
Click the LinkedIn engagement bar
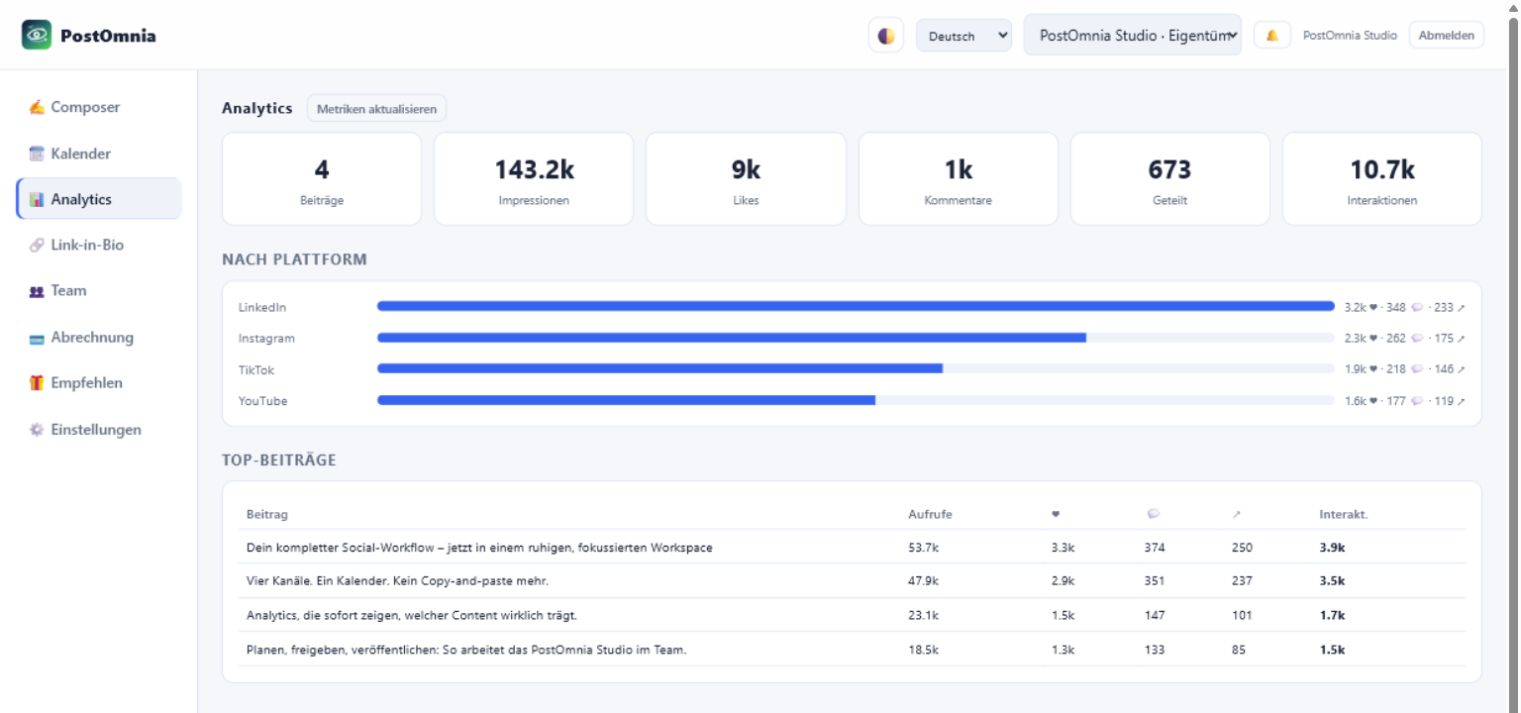[x=855, y=306]
